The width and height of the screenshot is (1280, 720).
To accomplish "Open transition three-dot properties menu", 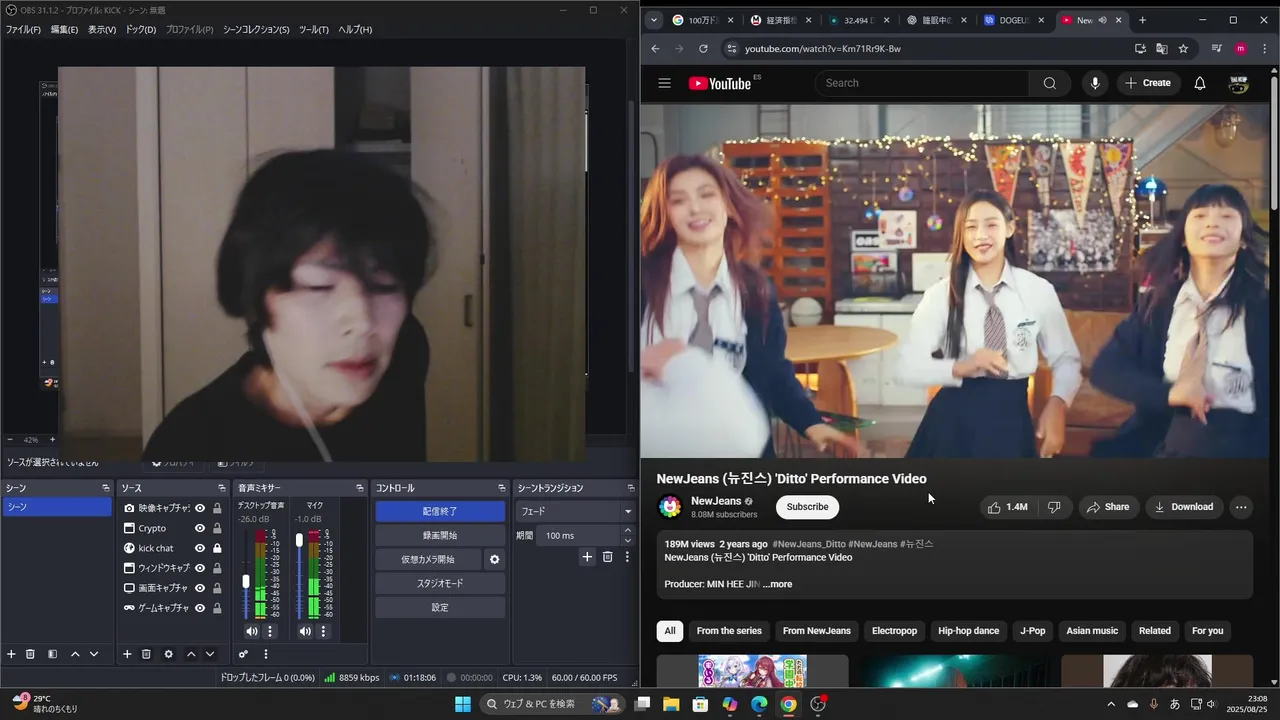I will pyautogui.click(x=627, y=557).
